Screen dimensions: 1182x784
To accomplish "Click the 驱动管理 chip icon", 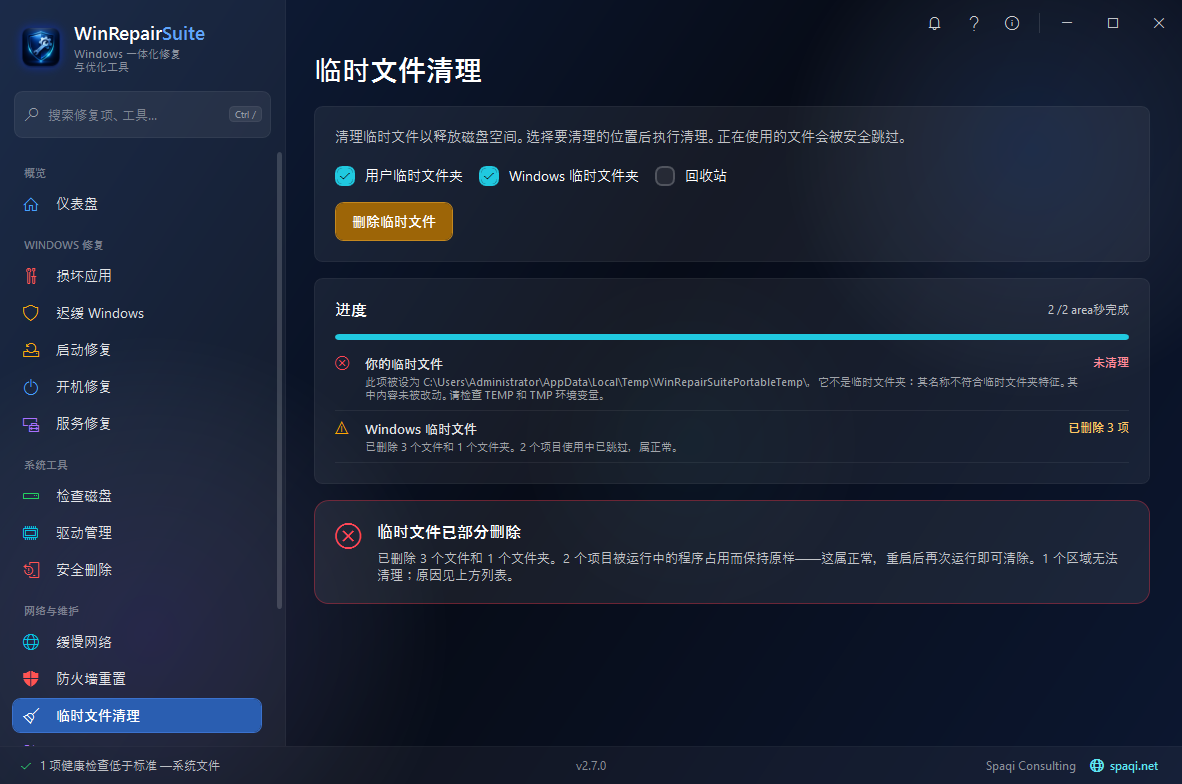I will pos(31,533).
